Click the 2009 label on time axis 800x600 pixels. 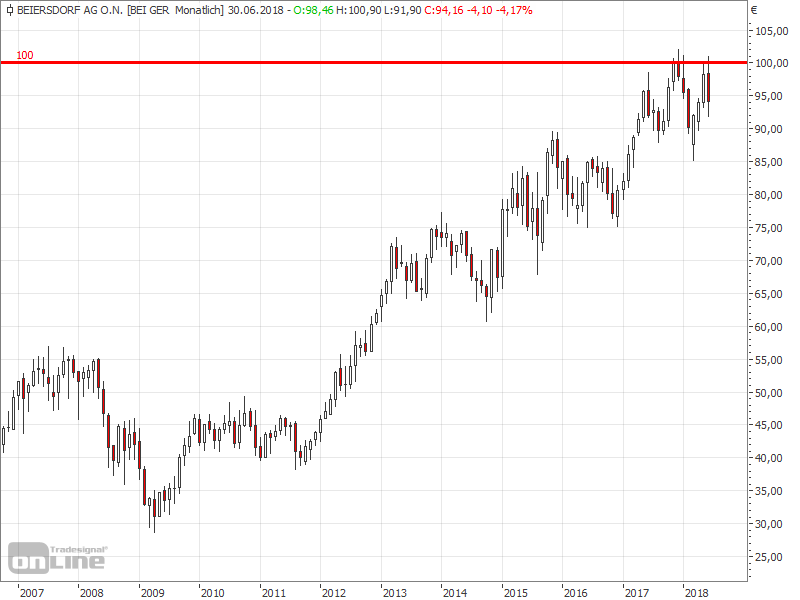(152, 593)
